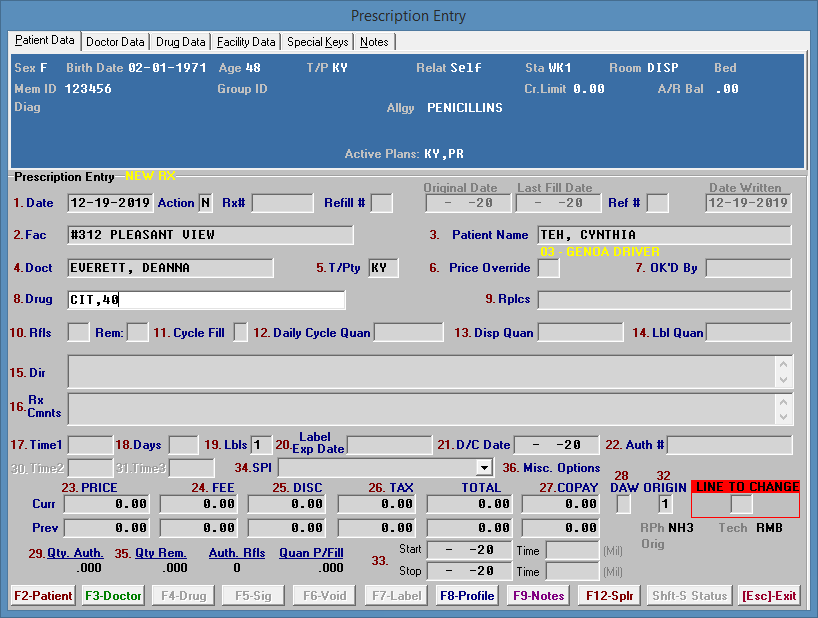Expand the SPI dropdown
818x618 pixels.
point(484,467)
